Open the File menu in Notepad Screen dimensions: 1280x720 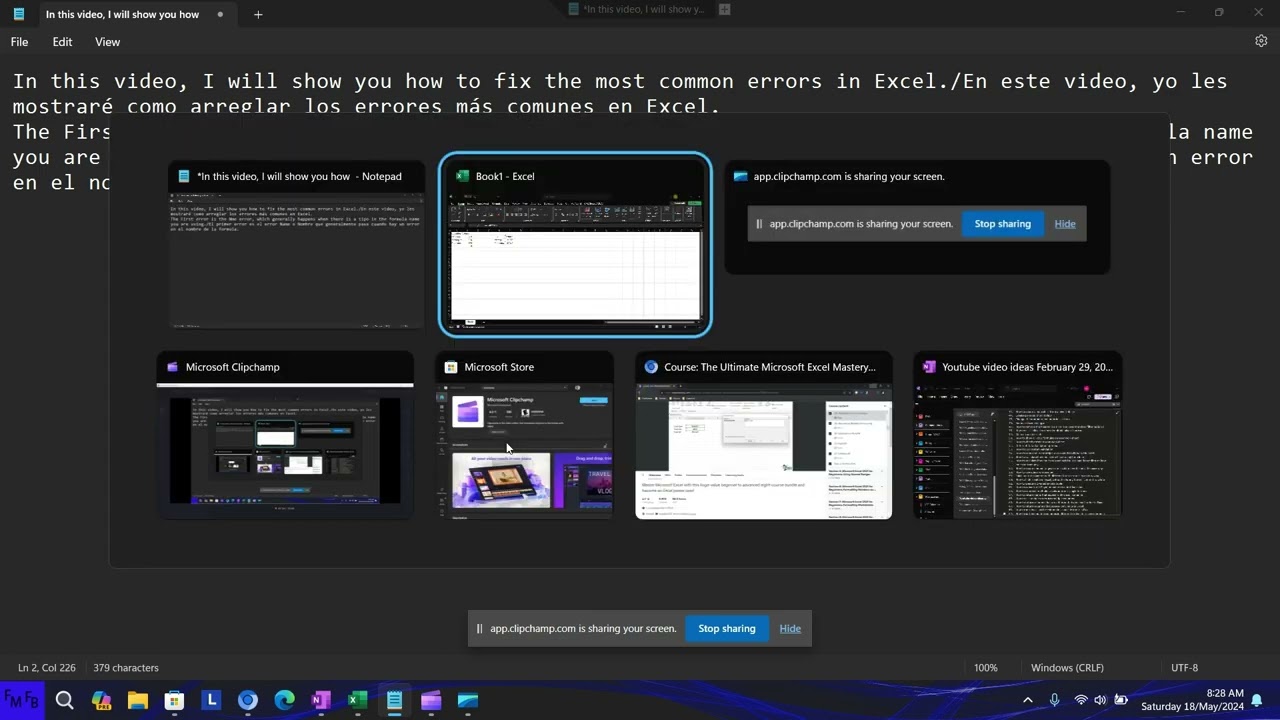[x=19, y=42]
